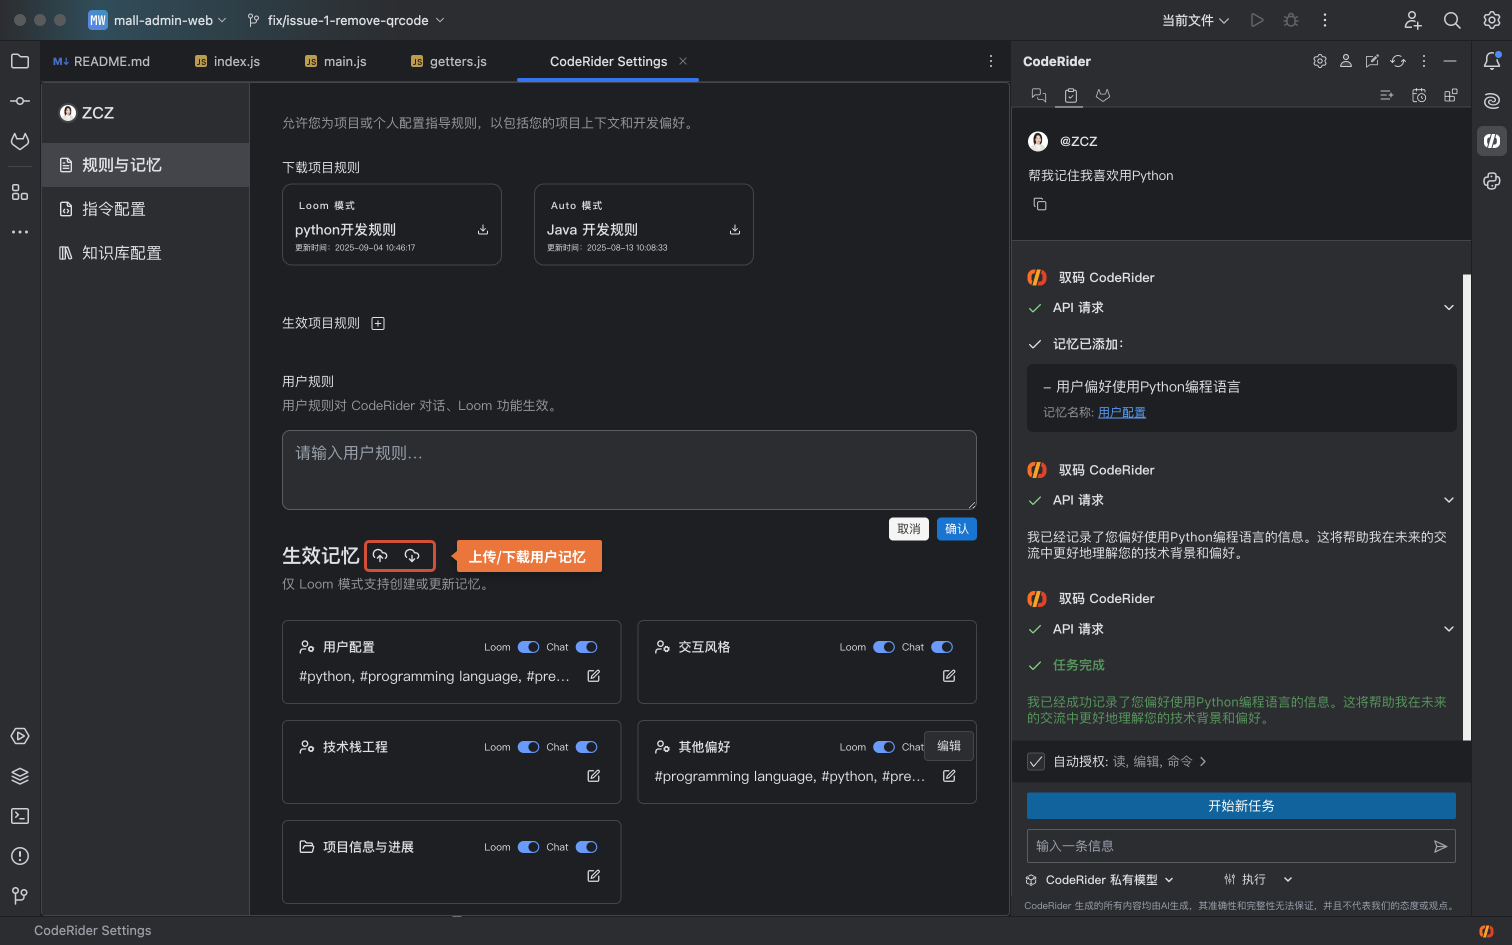
Task: Switch to the getters.js tab
Action: click(449, 61)
